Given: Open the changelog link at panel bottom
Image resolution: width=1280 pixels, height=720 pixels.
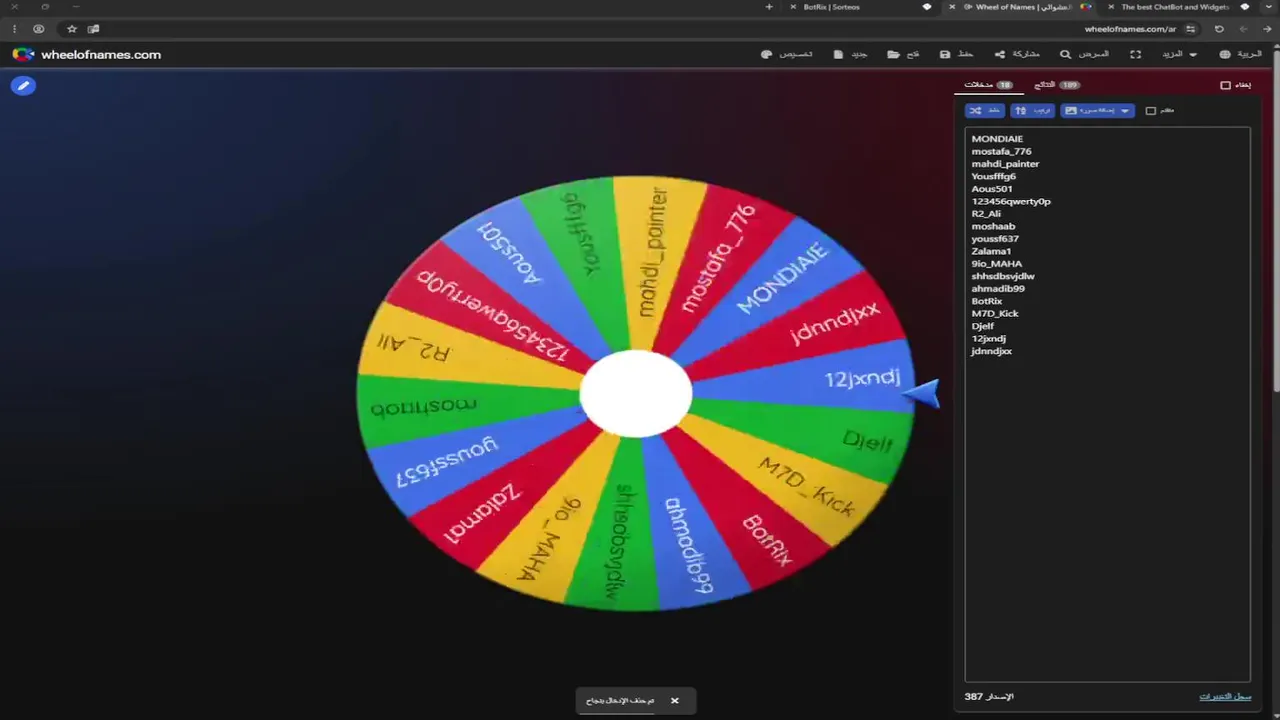Looking at the screenshot, I should [x=1225, y=696].
